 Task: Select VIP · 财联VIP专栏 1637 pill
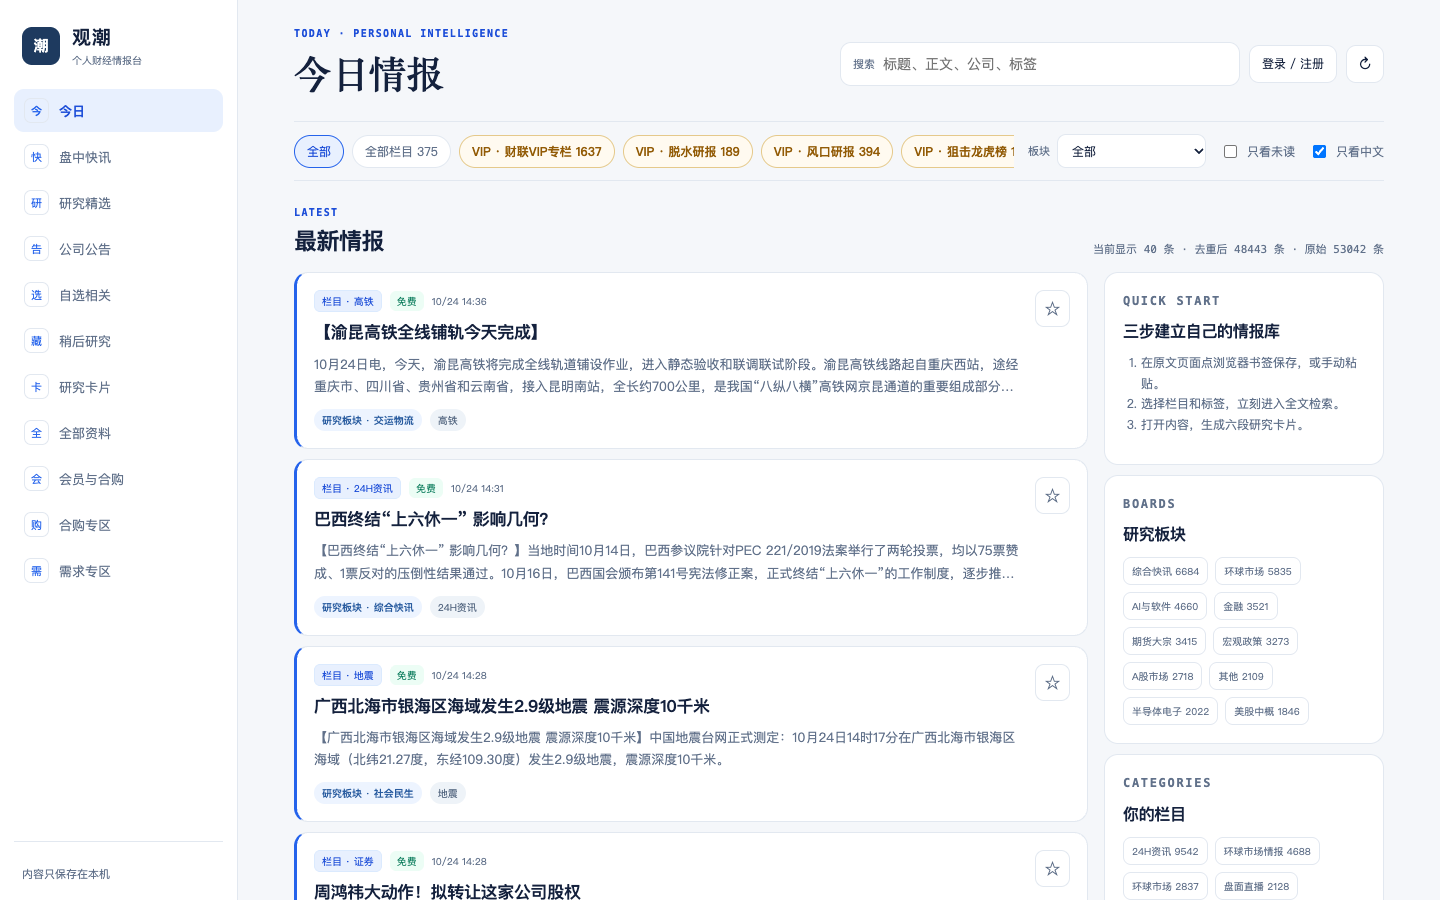(537, 152)
